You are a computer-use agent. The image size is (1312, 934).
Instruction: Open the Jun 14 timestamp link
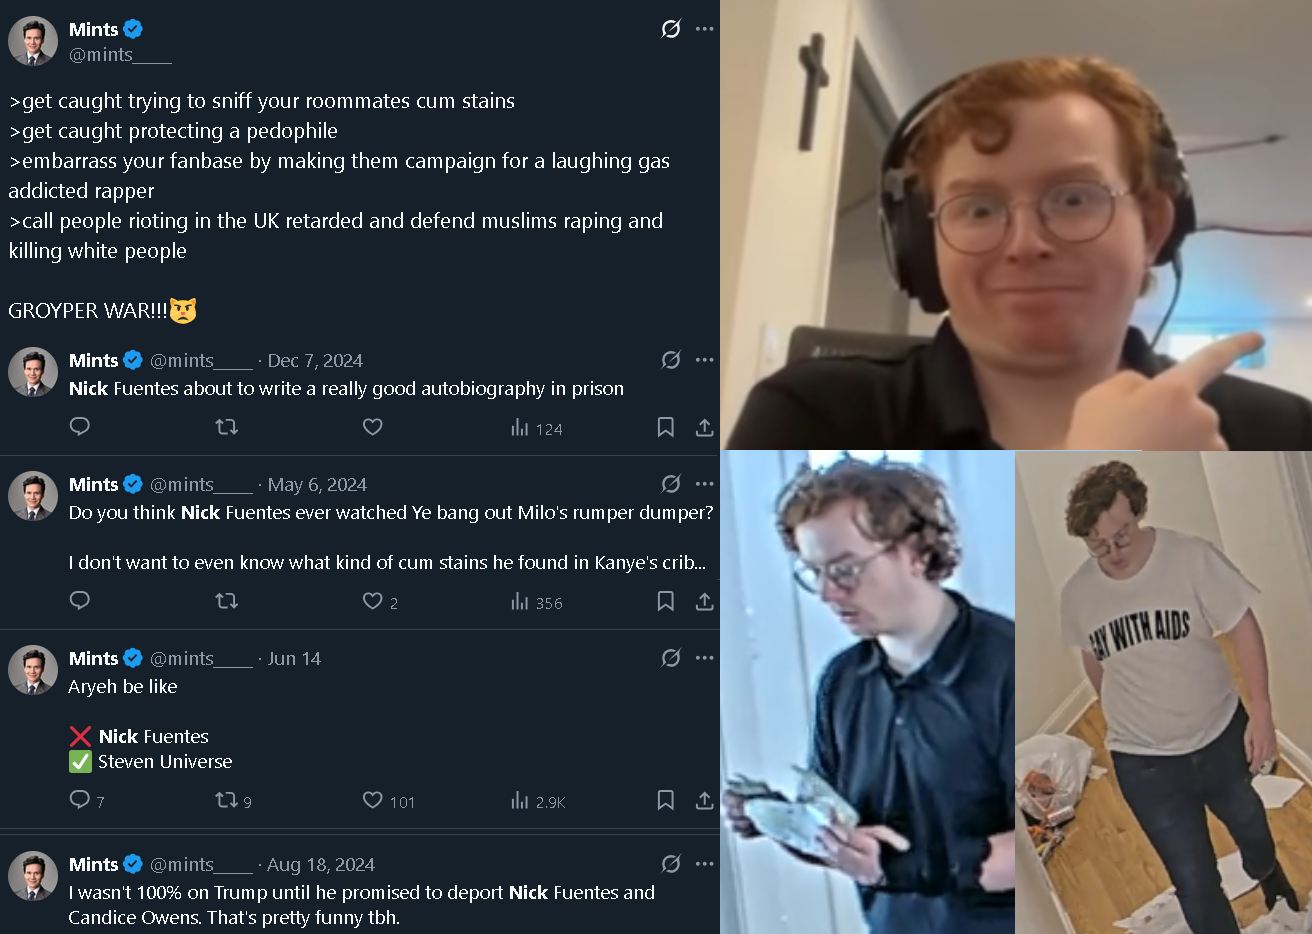pos(294,659)
